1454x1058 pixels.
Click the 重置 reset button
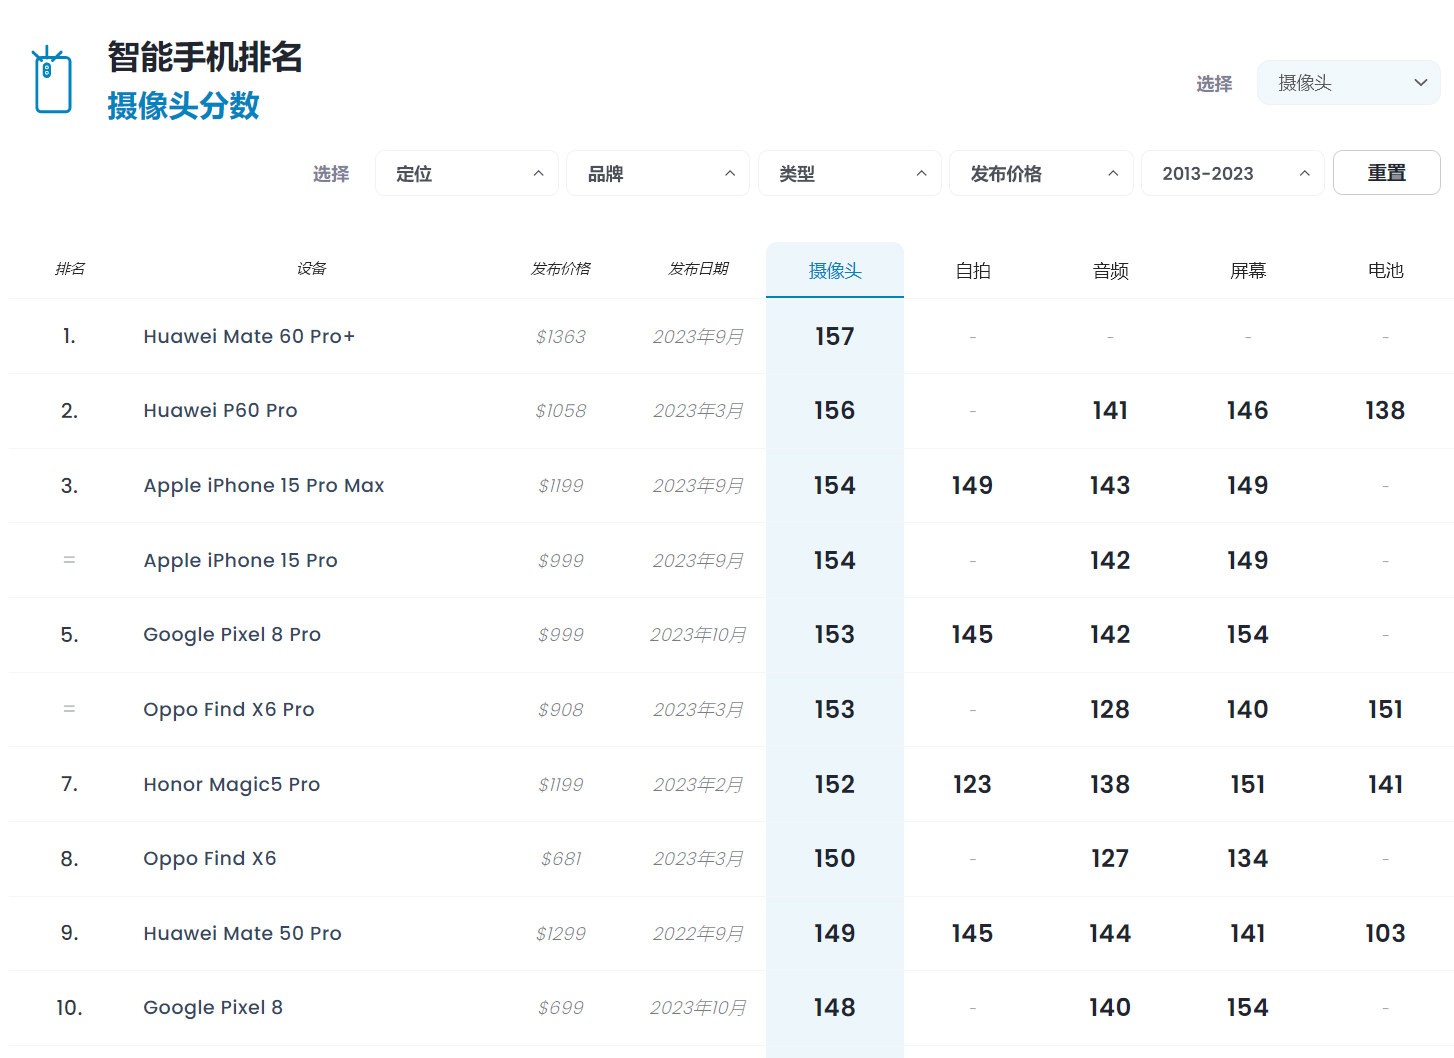click(x=1387, y=173)
